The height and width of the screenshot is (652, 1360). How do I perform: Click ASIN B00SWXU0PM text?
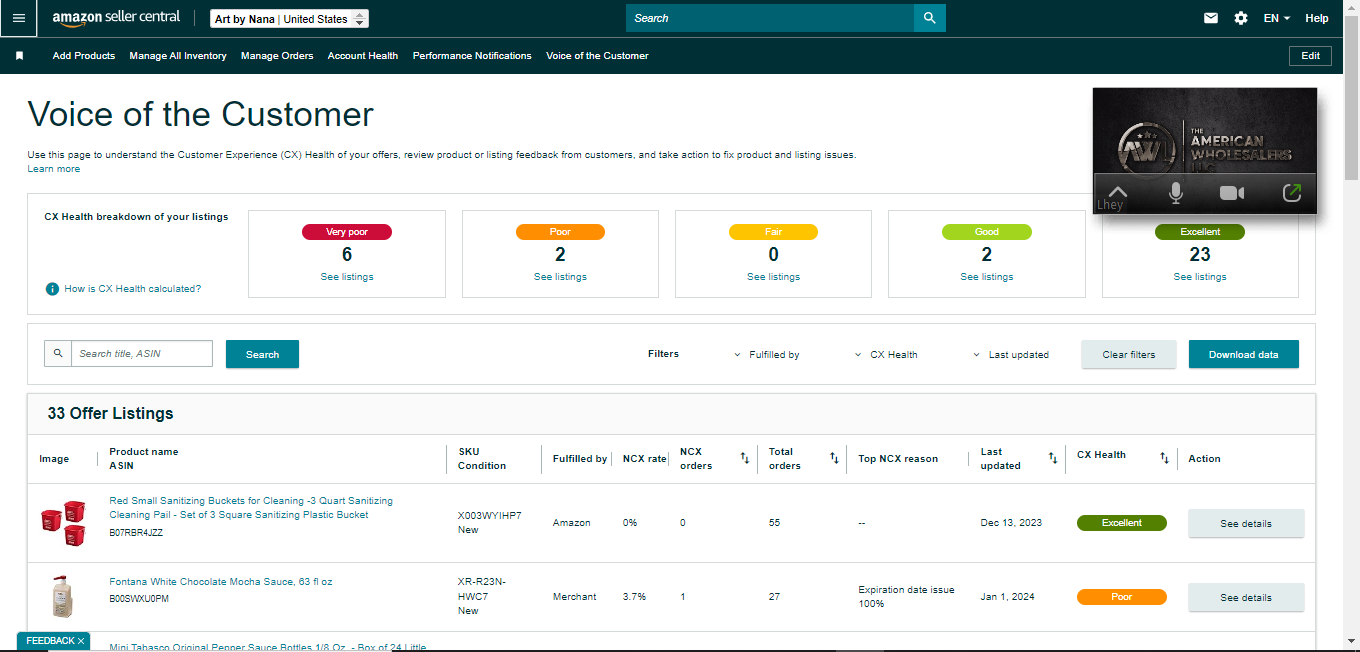[139, 599]
